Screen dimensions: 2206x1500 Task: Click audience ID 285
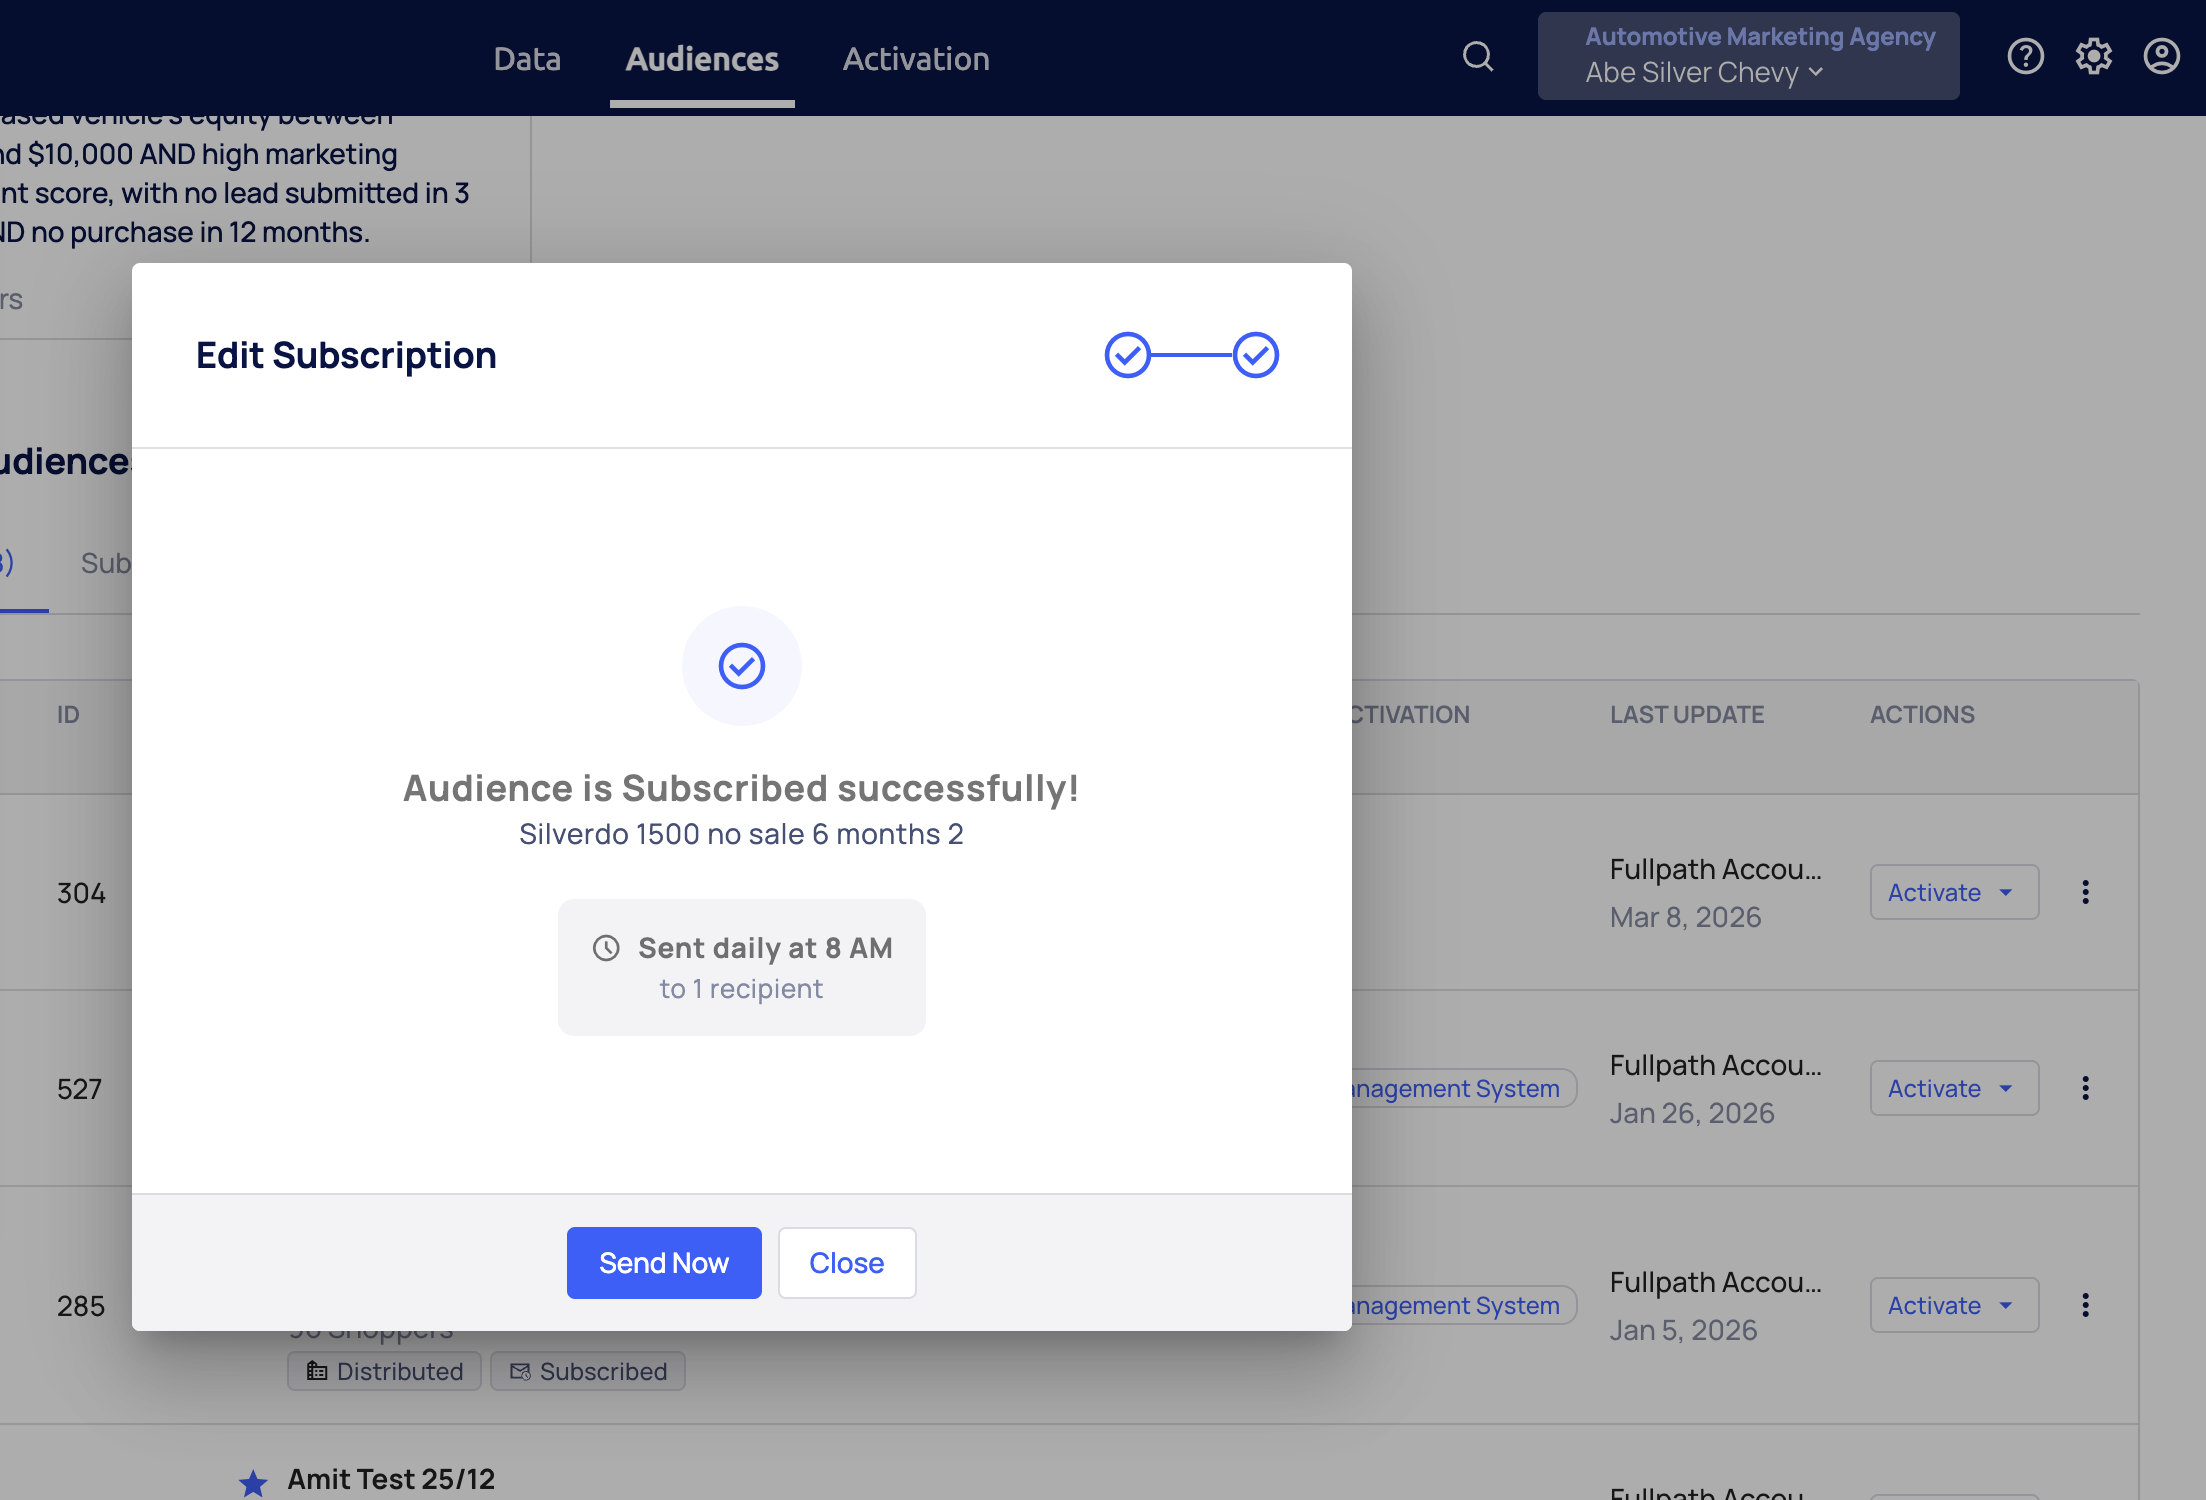[80, 1306]
